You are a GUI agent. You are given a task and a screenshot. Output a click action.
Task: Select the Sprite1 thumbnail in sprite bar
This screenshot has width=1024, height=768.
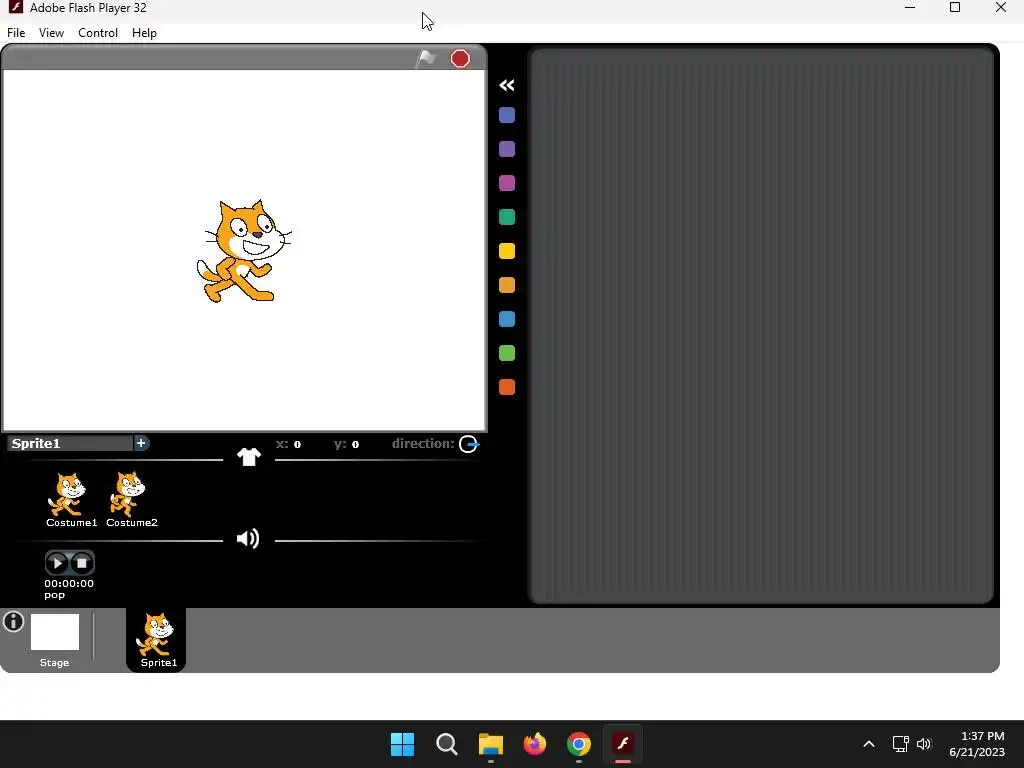pyautogui.click(x=156, y=640)
